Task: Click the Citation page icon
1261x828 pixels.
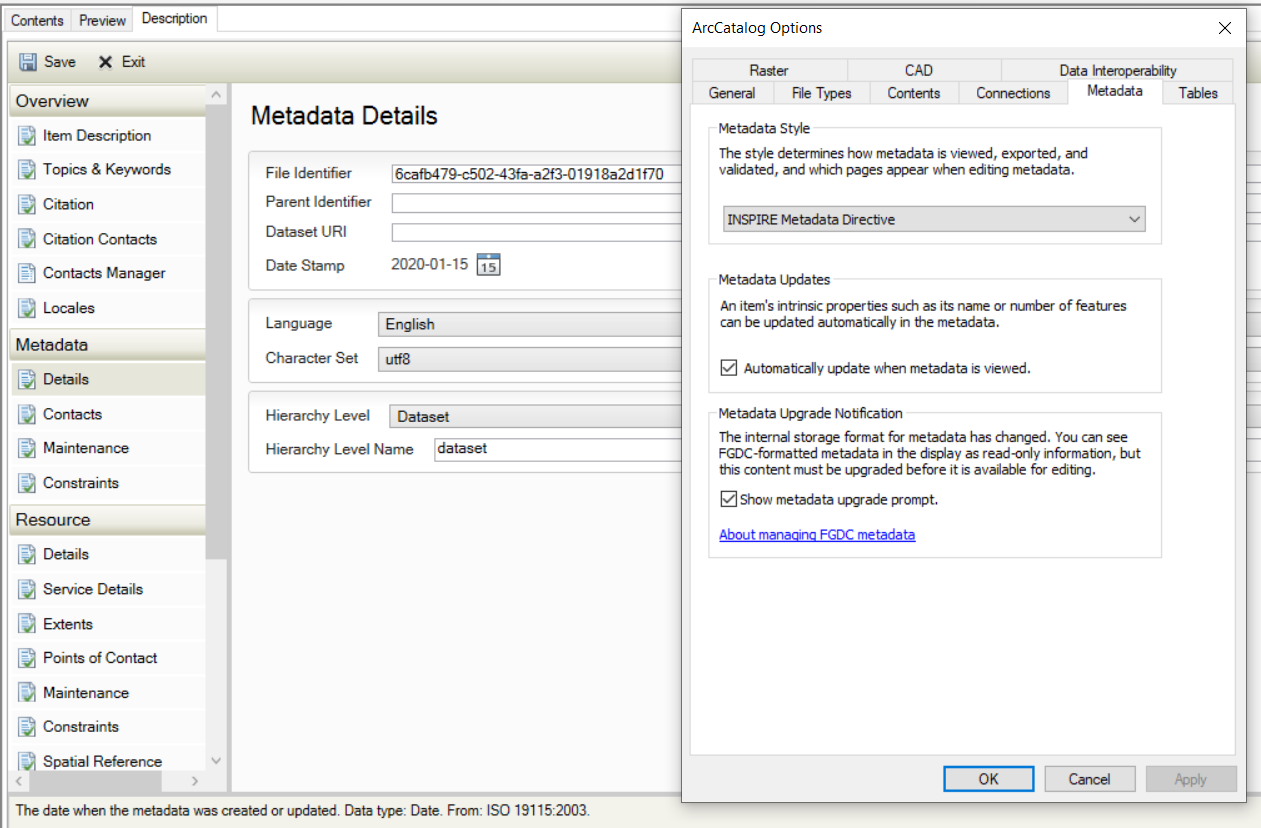Action: tap(27, 205)
